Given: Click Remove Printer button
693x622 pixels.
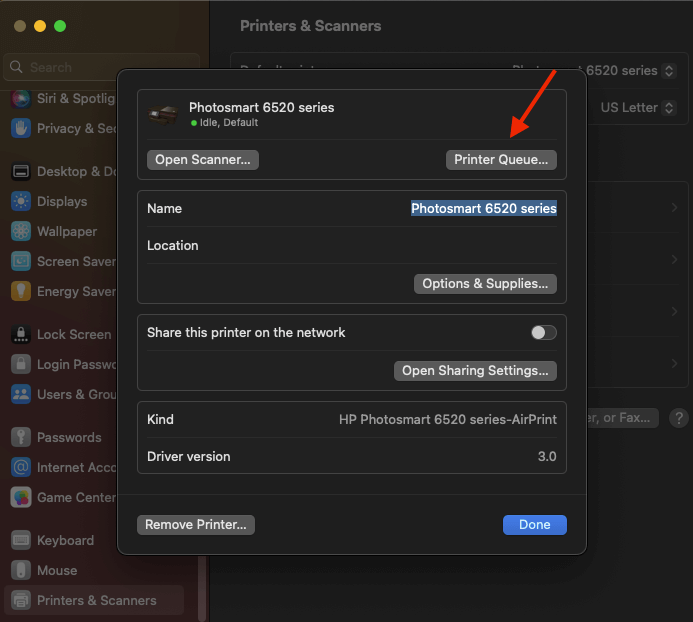Looking at the screenshot, I should tap(196, 525).
